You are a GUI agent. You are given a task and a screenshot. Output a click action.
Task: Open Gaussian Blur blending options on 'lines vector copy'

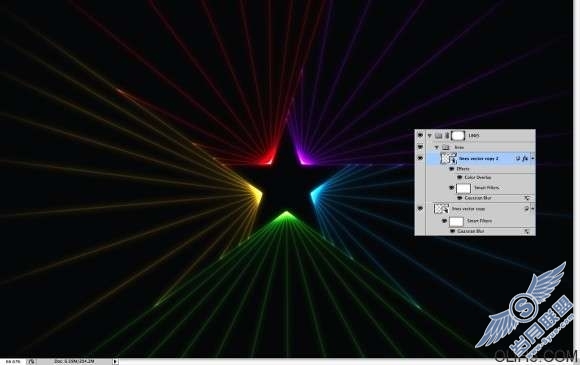pos(527,231)
